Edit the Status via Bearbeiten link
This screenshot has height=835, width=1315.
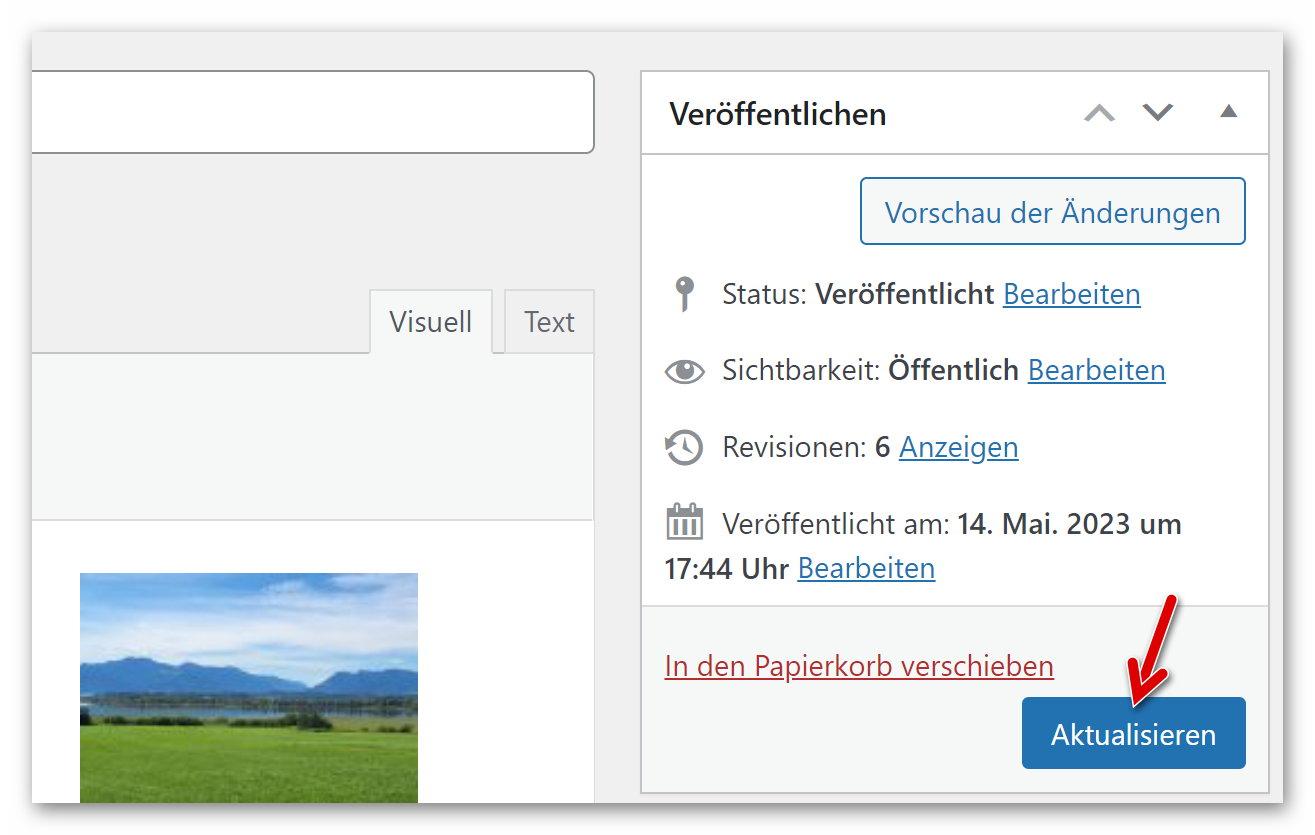pos(1071,294)
